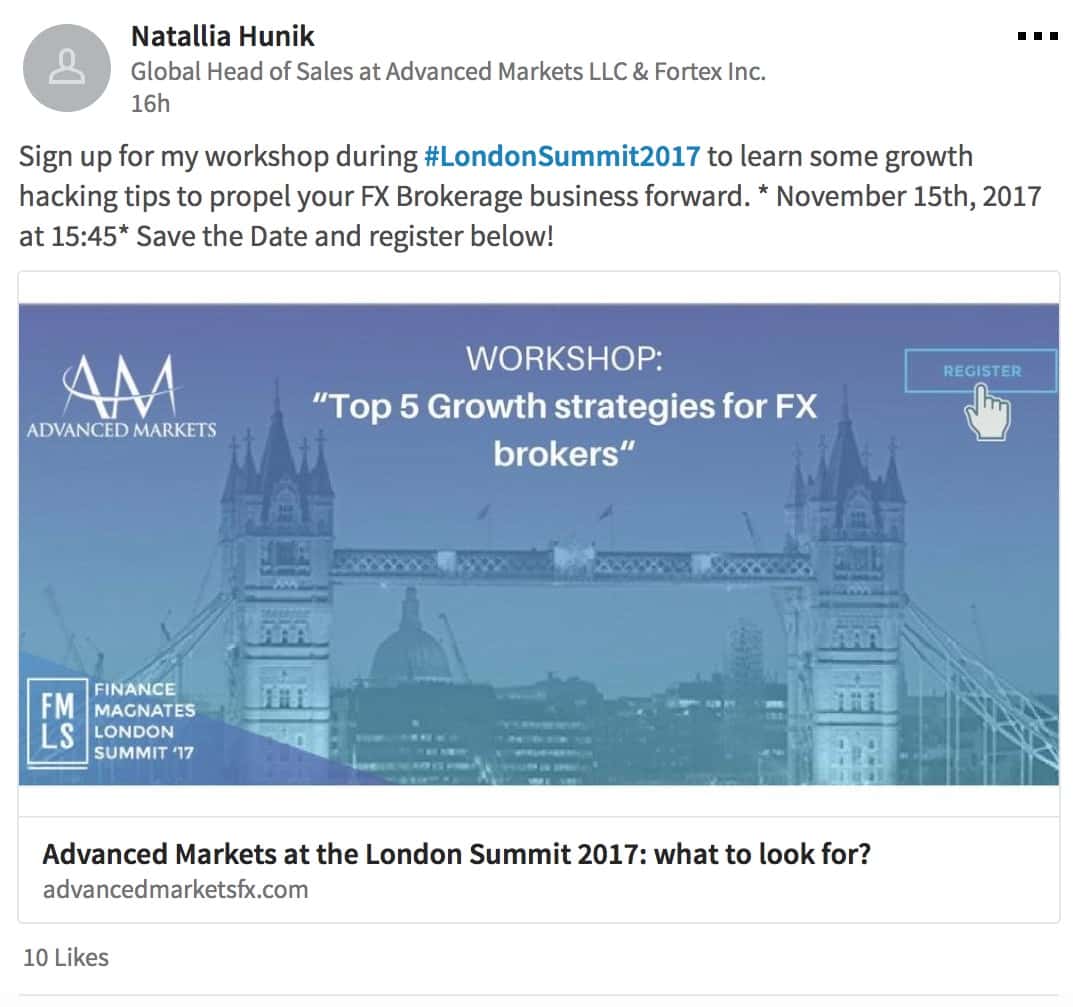
Task: Click the hand pointer icon under REGISTER
Action: 988,412
